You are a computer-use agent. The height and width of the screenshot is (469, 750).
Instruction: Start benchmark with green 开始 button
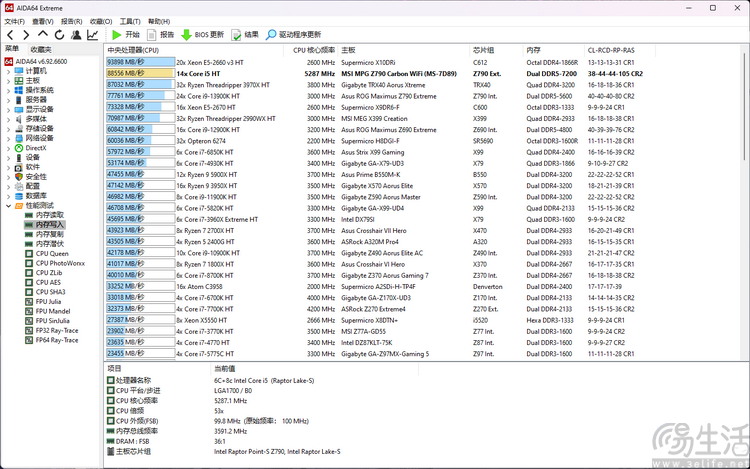pos(126,35)
